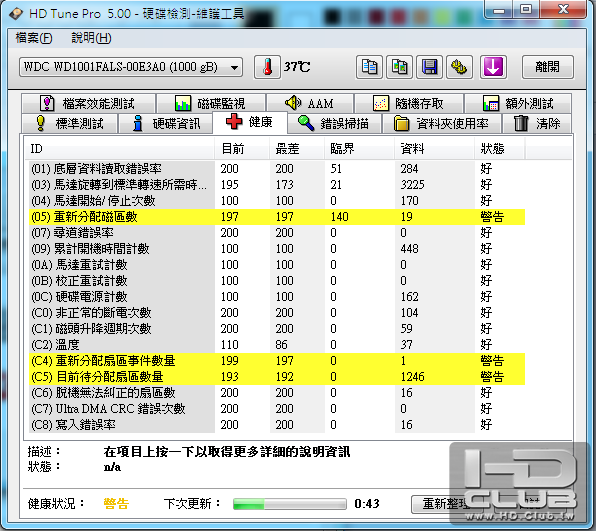Open the options wrench icon
Image resolution: width=596 pixels, height=531 pixels.
pos(459,67)
